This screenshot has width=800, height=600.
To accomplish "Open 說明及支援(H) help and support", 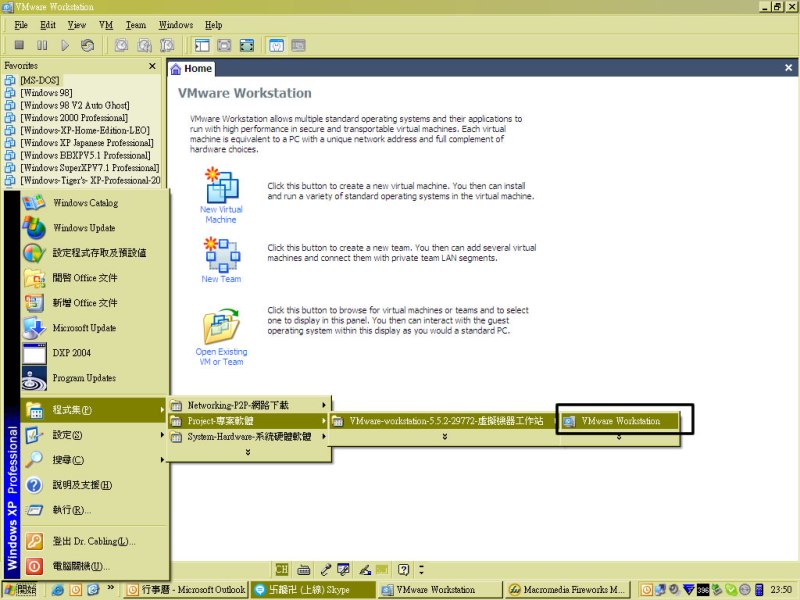I will (x=94, y=485).
